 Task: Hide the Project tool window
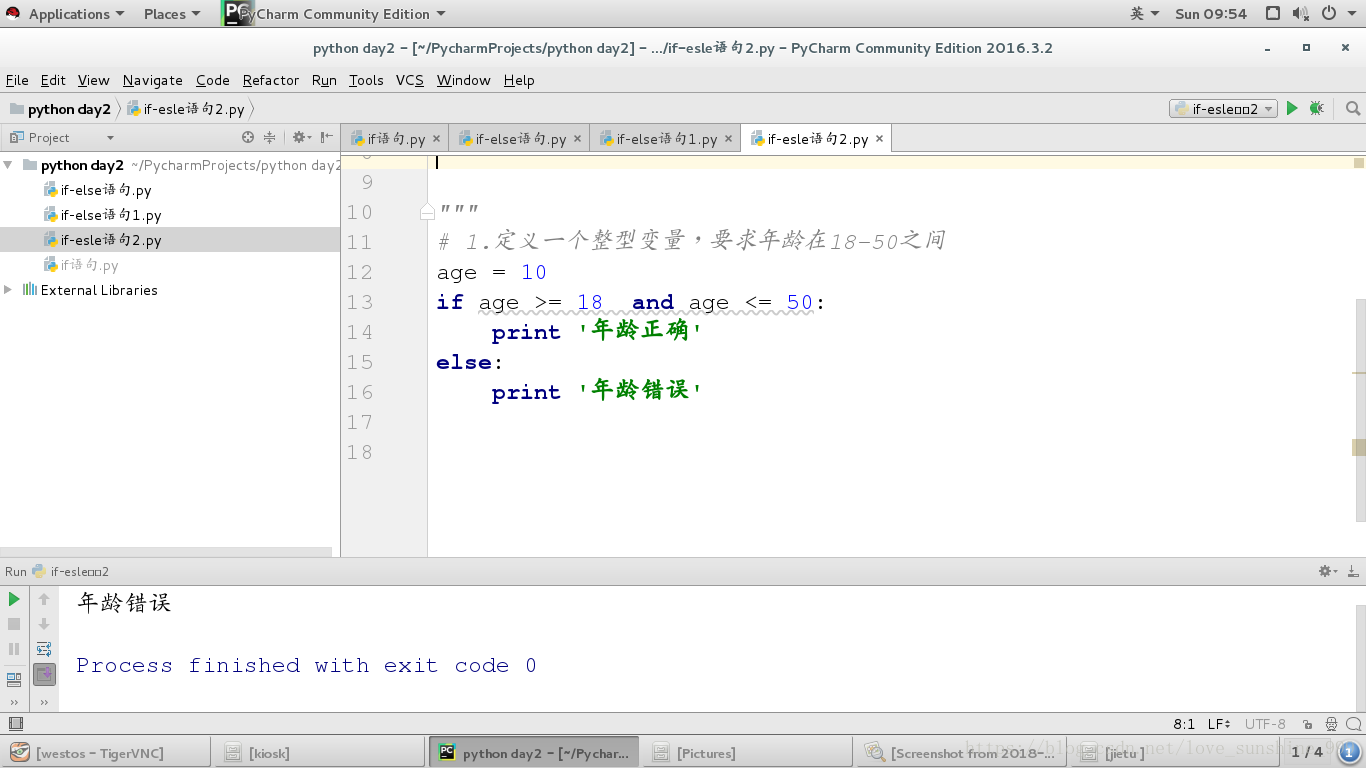pyautogui.click(x=327, y=137)
